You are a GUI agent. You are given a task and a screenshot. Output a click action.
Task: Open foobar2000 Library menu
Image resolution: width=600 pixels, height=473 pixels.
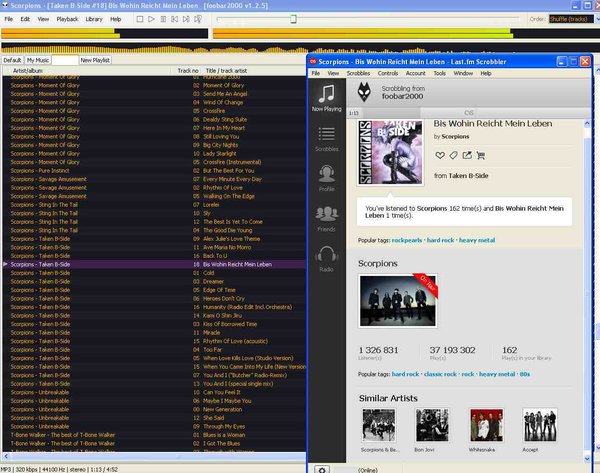(94, 19)
